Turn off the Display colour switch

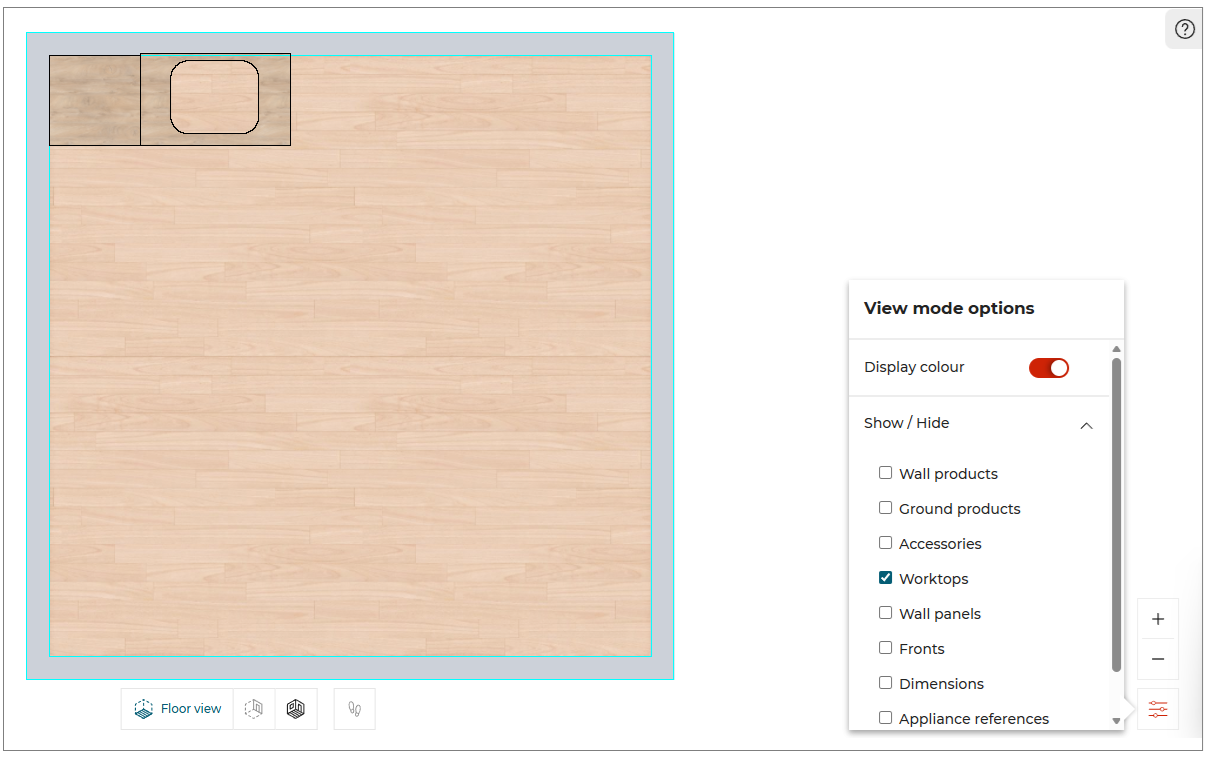1049,368
